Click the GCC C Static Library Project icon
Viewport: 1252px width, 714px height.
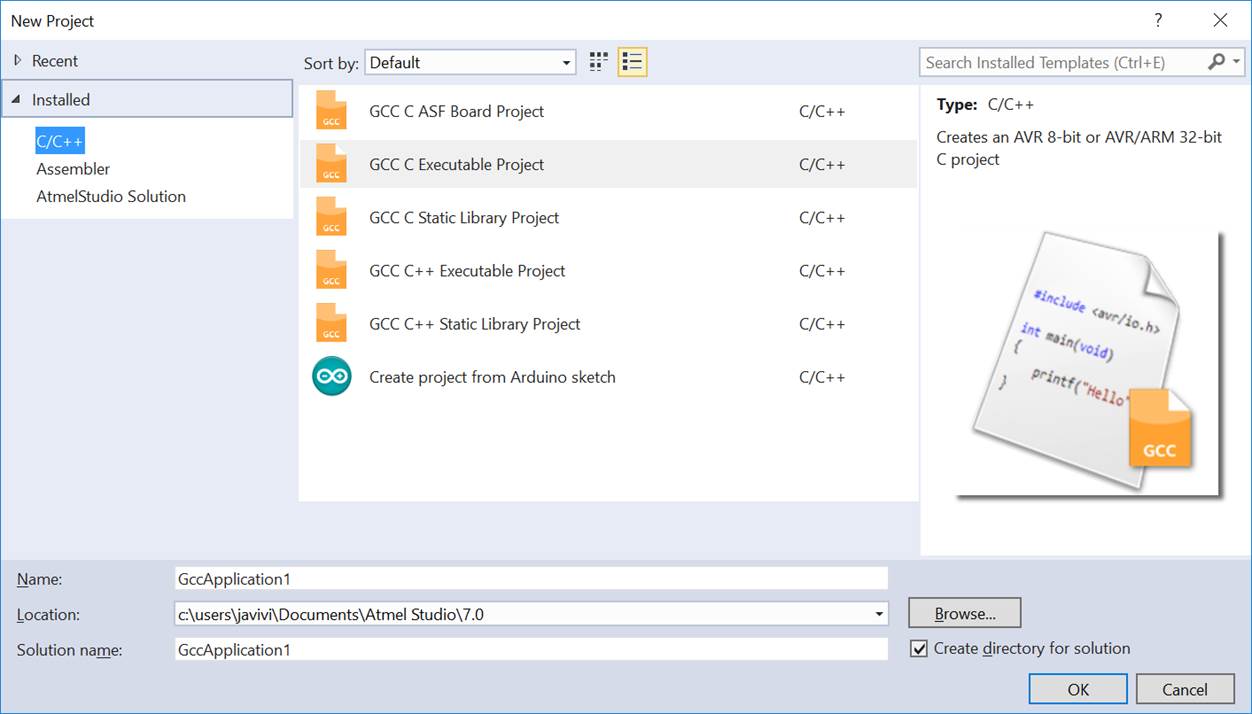[x=331, y=217]
